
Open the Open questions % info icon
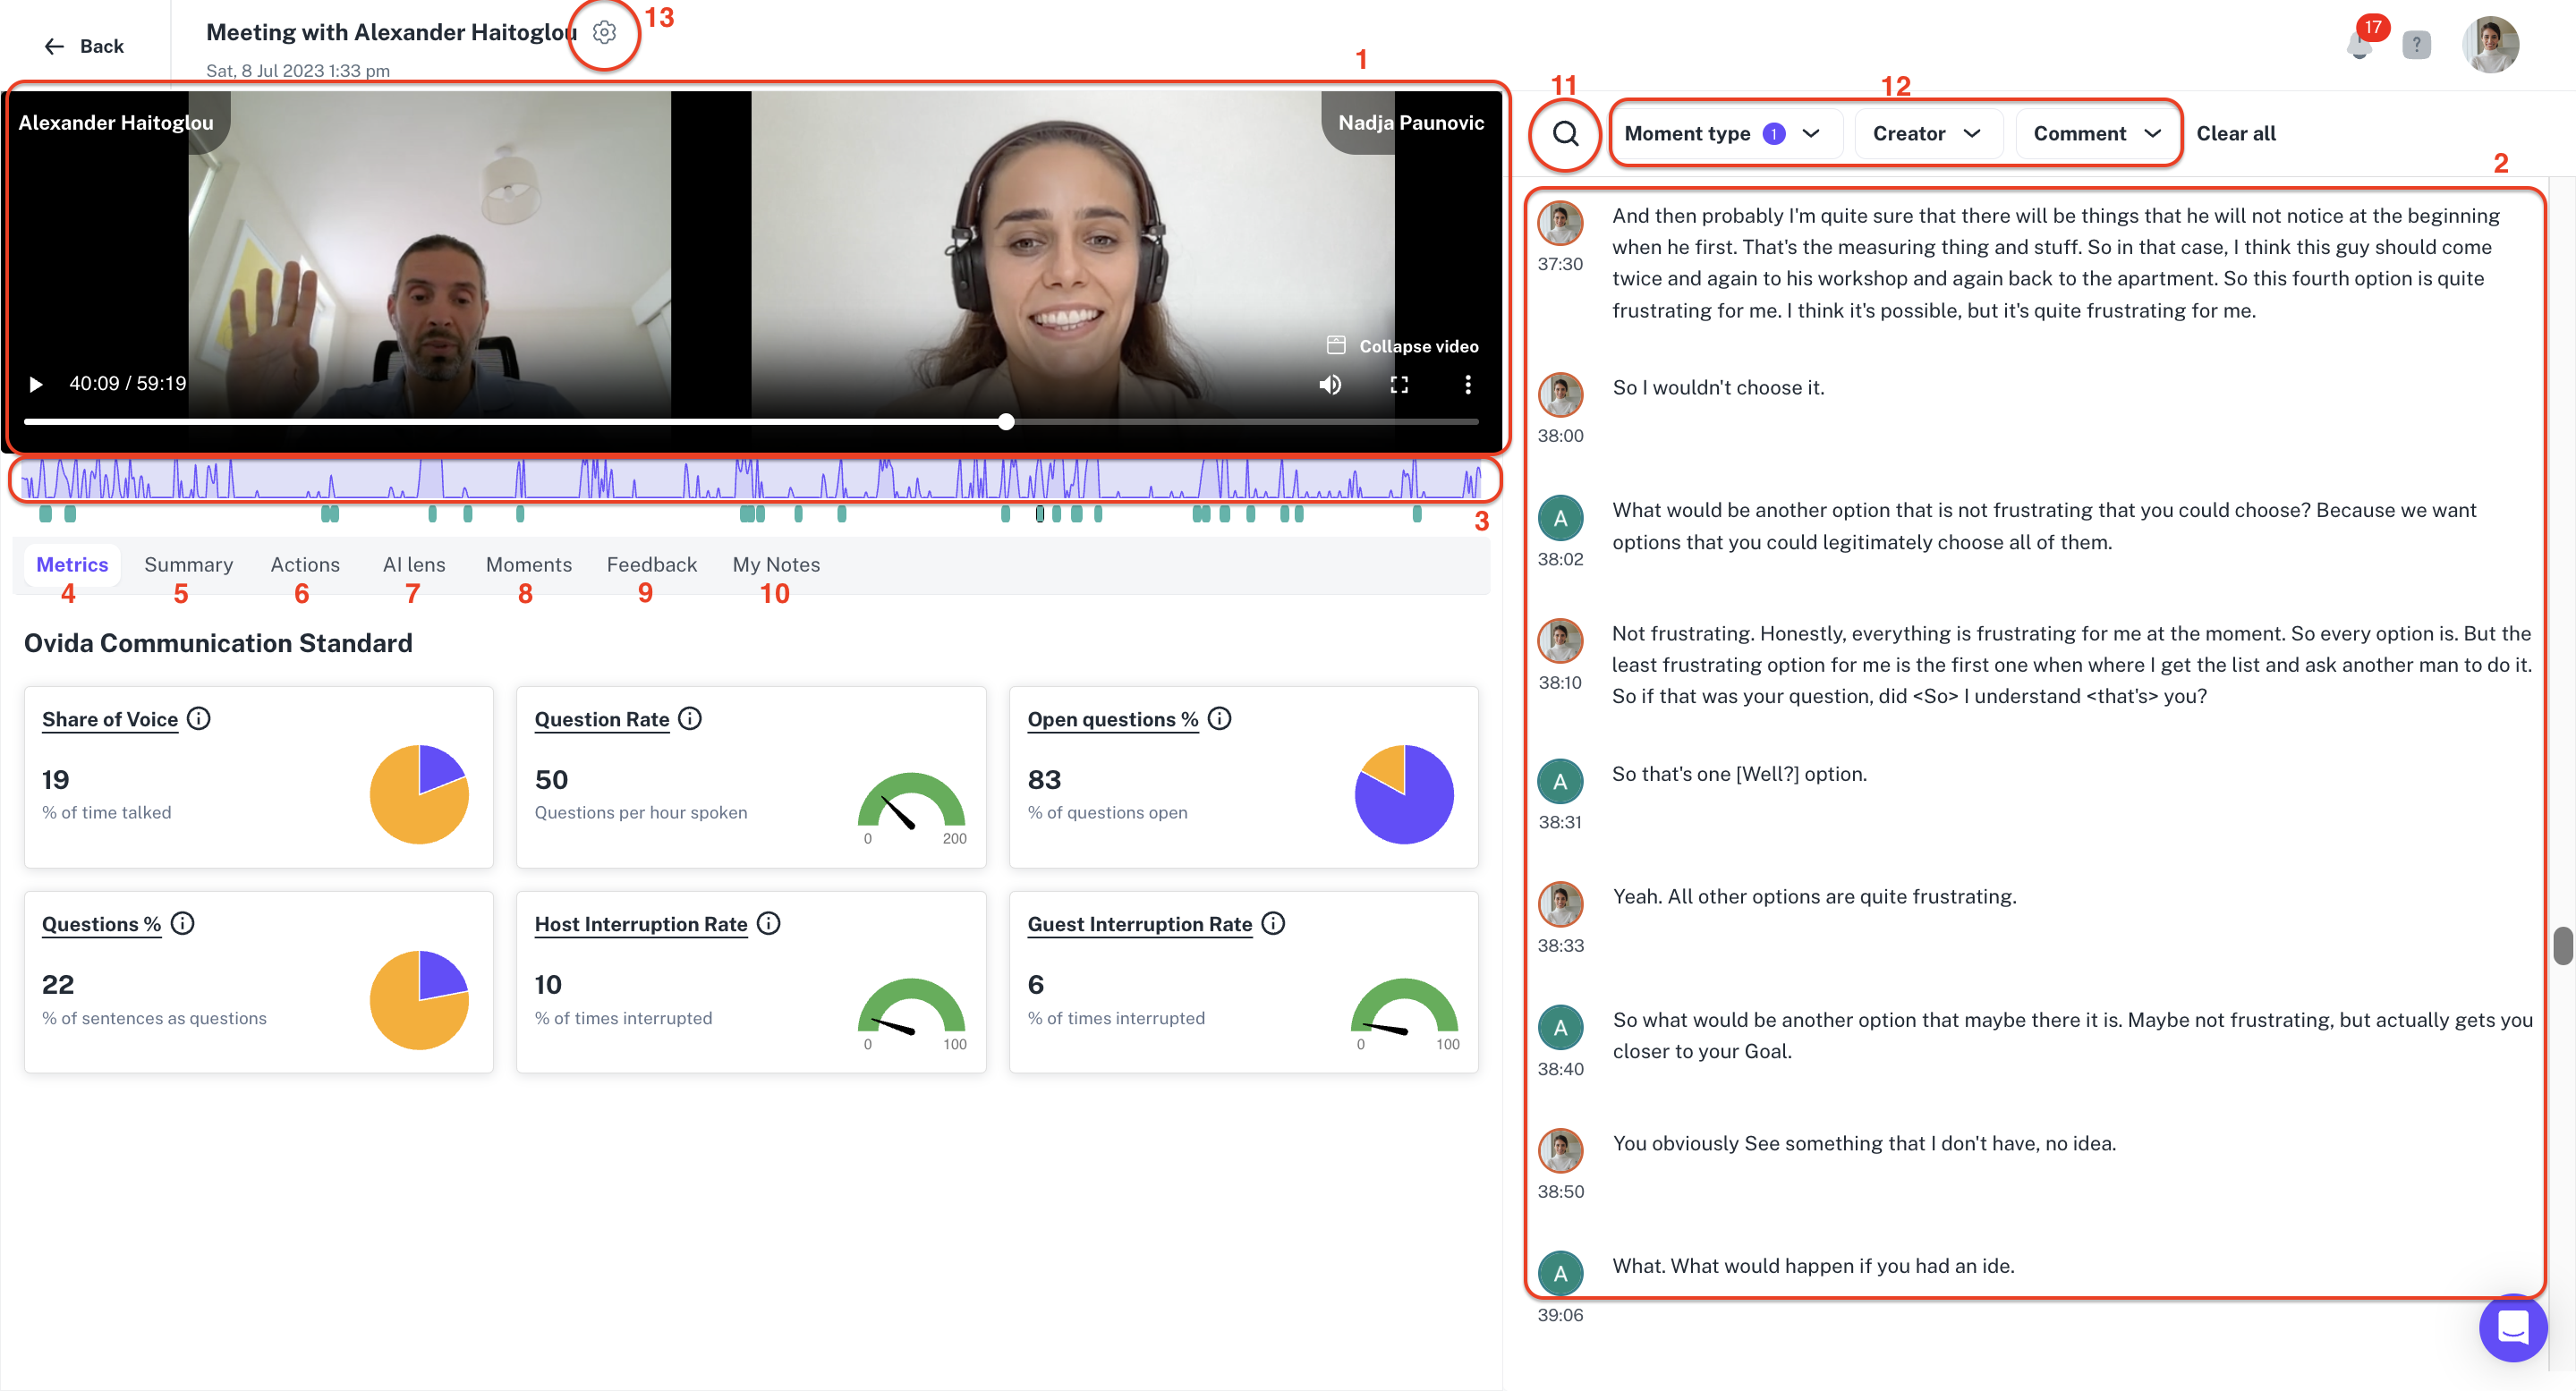pyautogui.click(x=1219, y=719)
